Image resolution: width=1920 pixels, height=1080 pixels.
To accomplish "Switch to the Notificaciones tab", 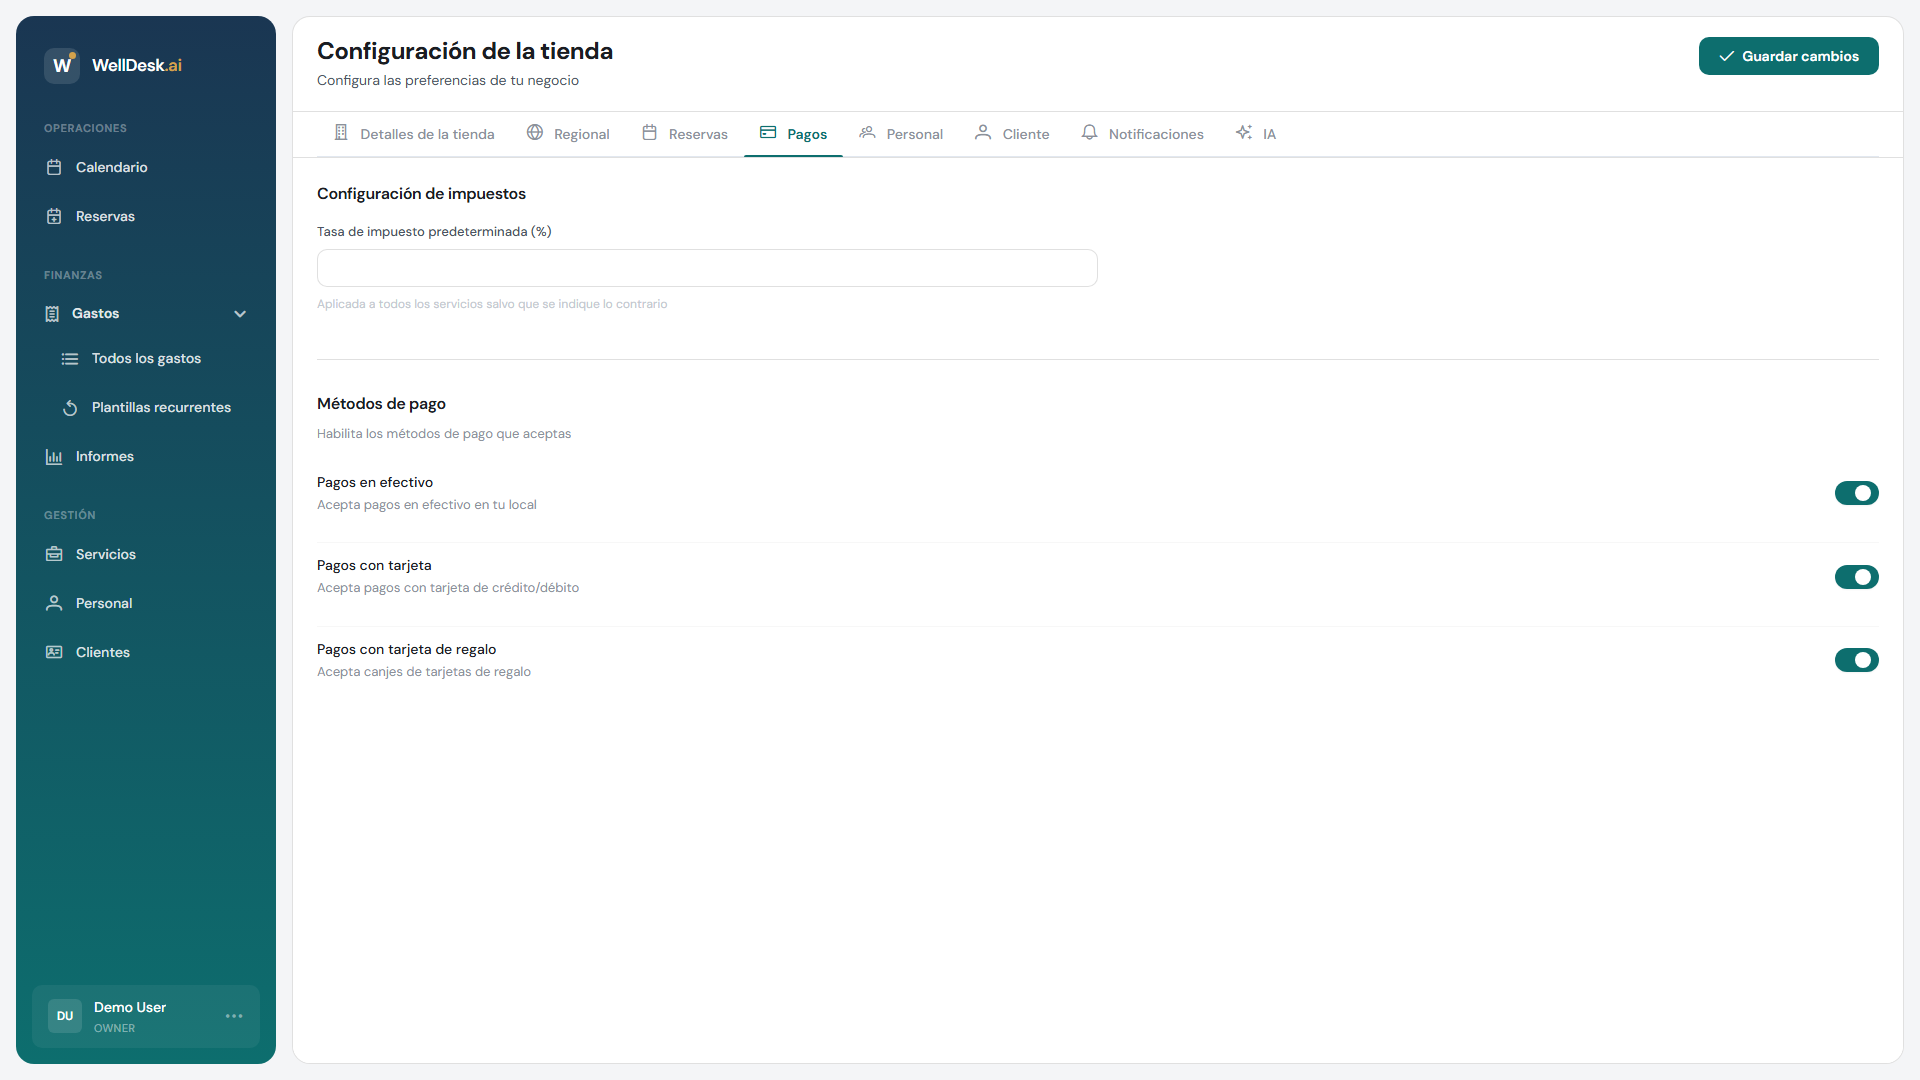I will point(1155,133).
